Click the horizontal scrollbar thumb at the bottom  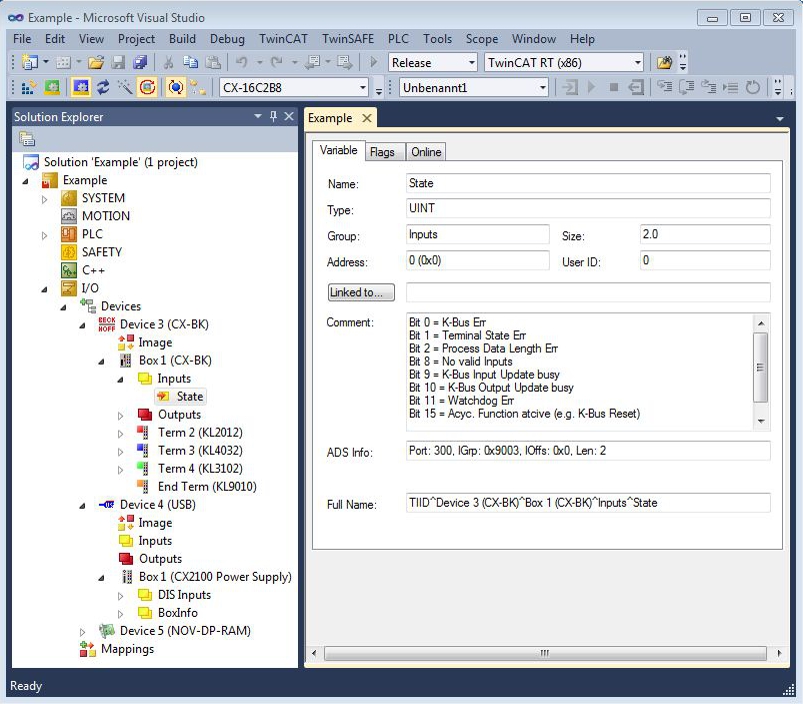point(545,653)
